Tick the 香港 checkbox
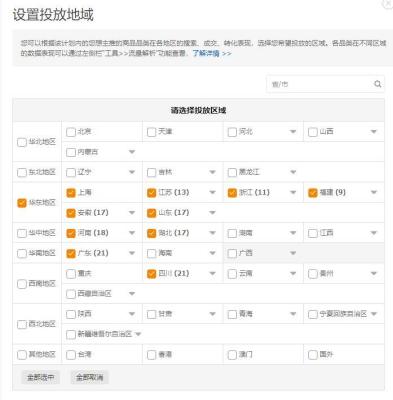Viewport: 393px width, 400px height. (151, 354)
